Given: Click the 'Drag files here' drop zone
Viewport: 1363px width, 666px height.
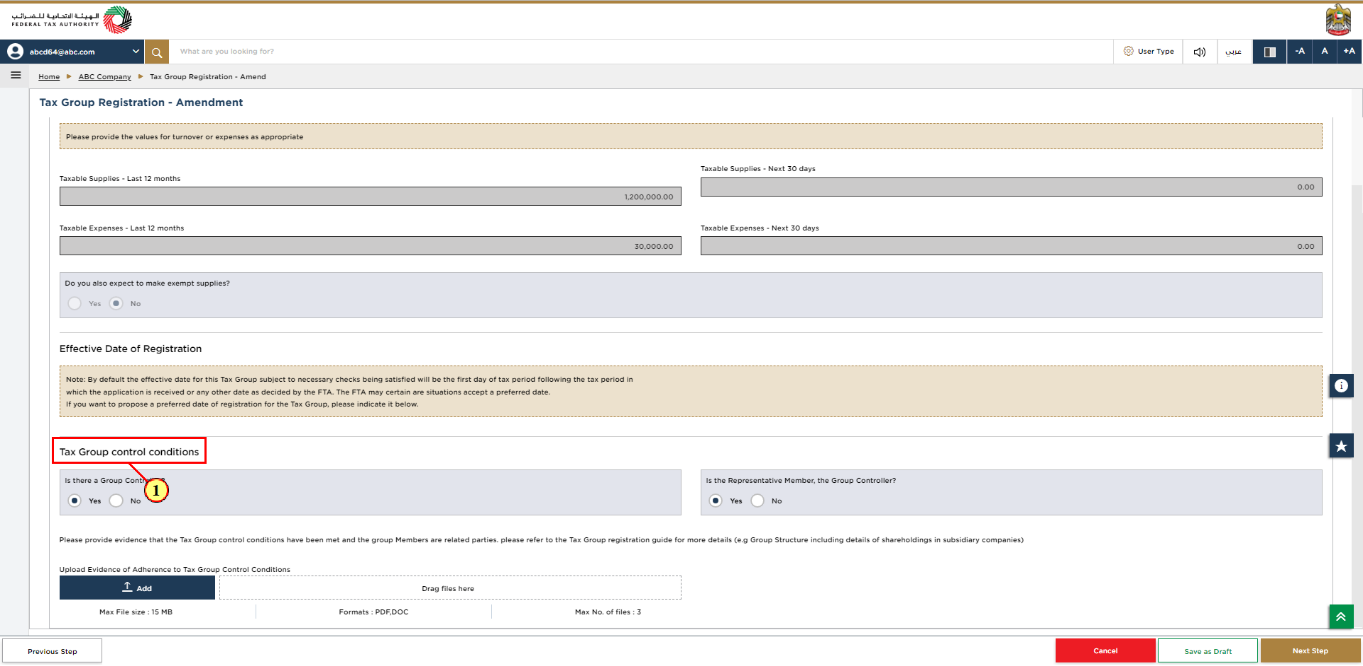Looking at the screenshot, I should pos(450,588).
